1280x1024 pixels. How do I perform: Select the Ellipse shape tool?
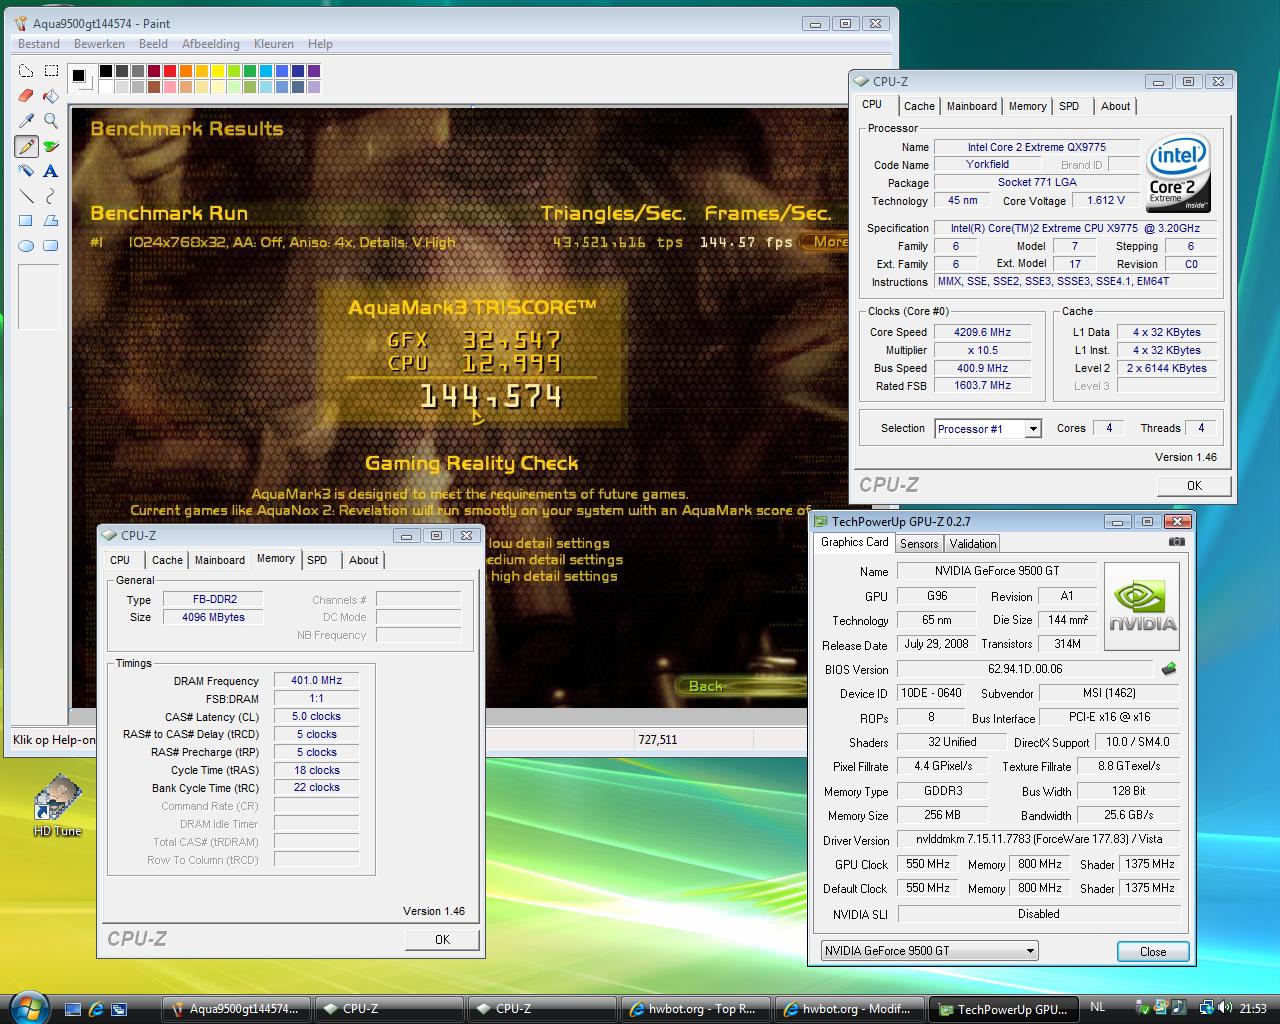[26, 246]
